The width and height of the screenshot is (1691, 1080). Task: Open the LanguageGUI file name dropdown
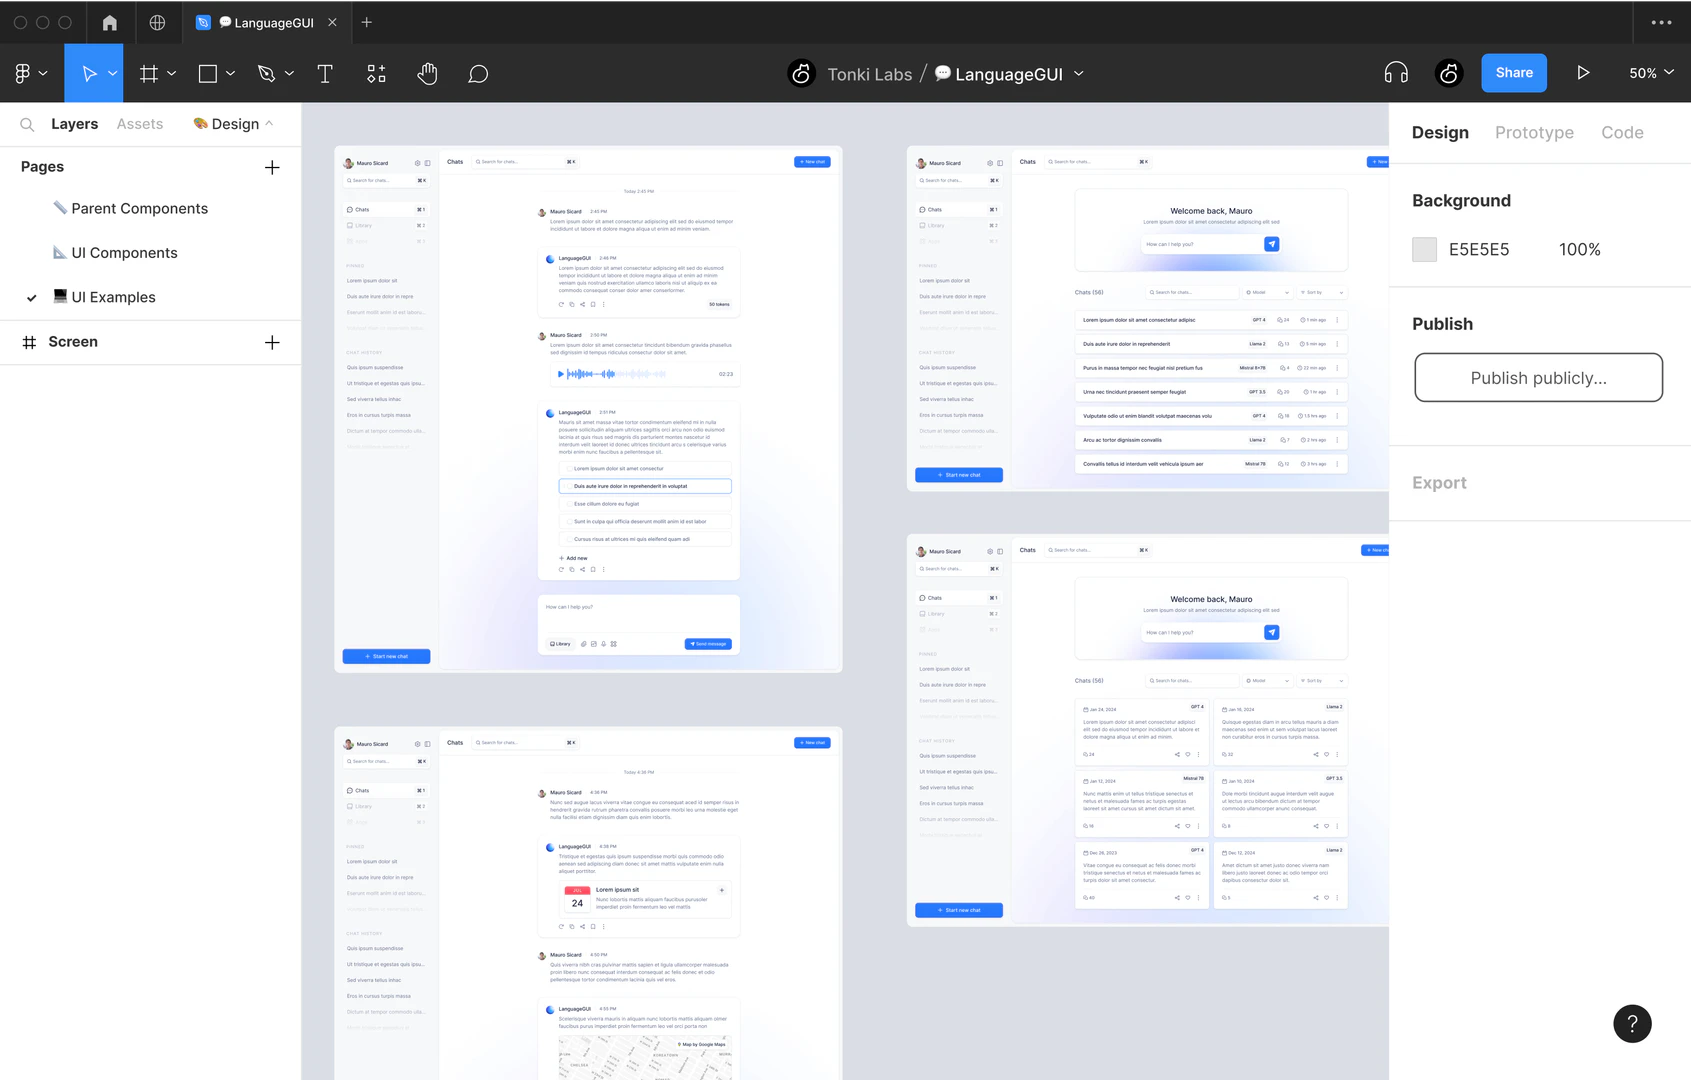click(1078, 73)
